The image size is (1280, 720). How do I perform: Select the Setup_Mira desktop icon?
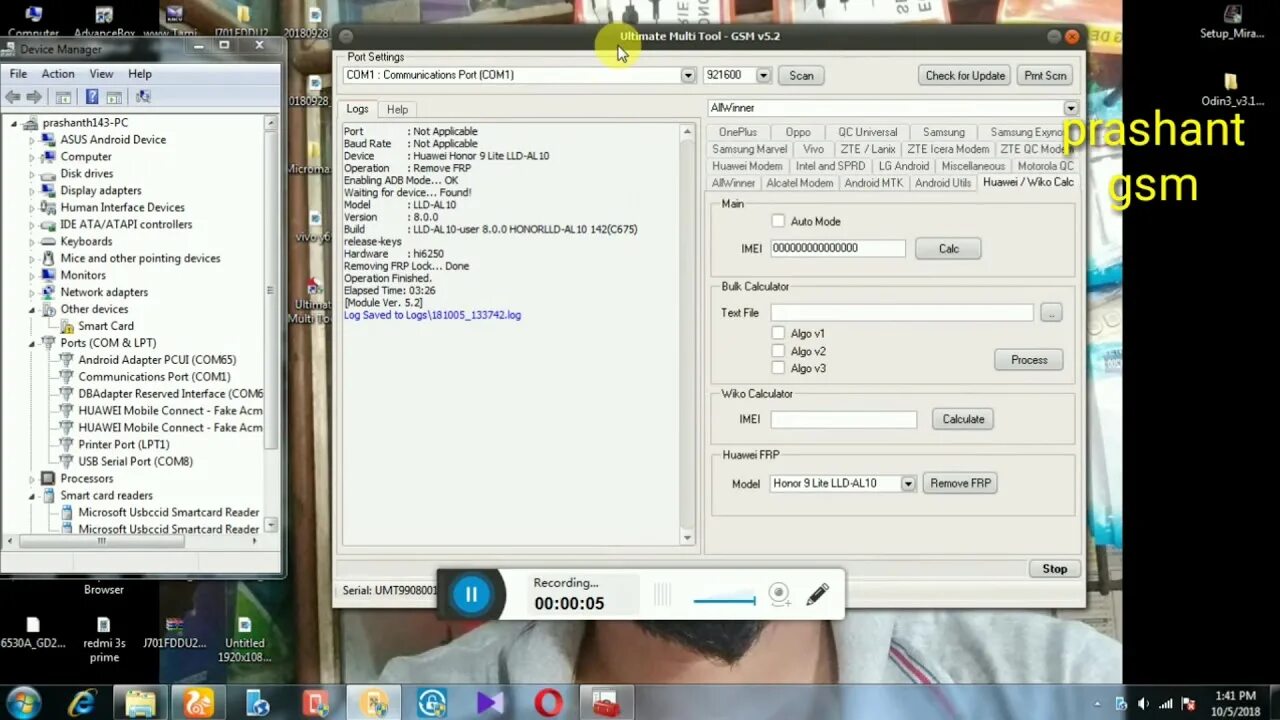1232,22
